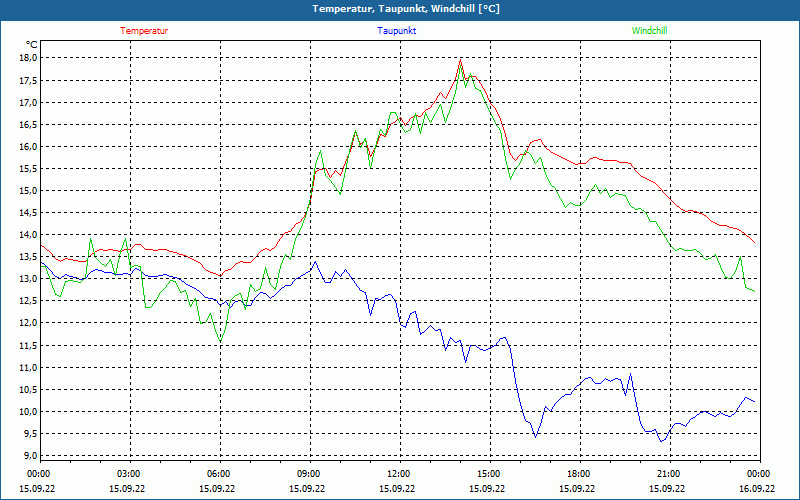Image resolution: width=800 pixels, height=500 pixels.
Task: Click the "°C" unit label on the axis
Action: (32, 45)
